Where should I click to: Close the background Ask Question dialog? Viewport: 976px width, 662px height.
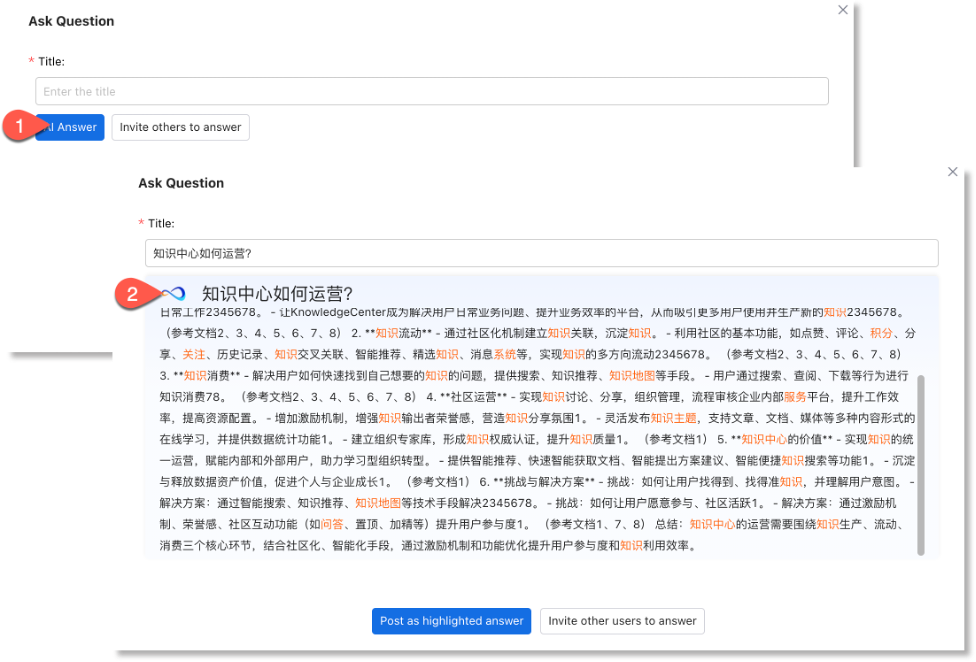pos(842,10)
